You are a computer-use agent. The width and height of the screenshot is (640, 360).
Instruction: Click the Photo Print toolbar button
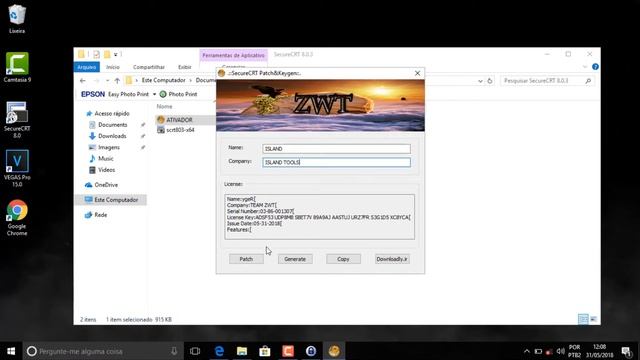178,94
